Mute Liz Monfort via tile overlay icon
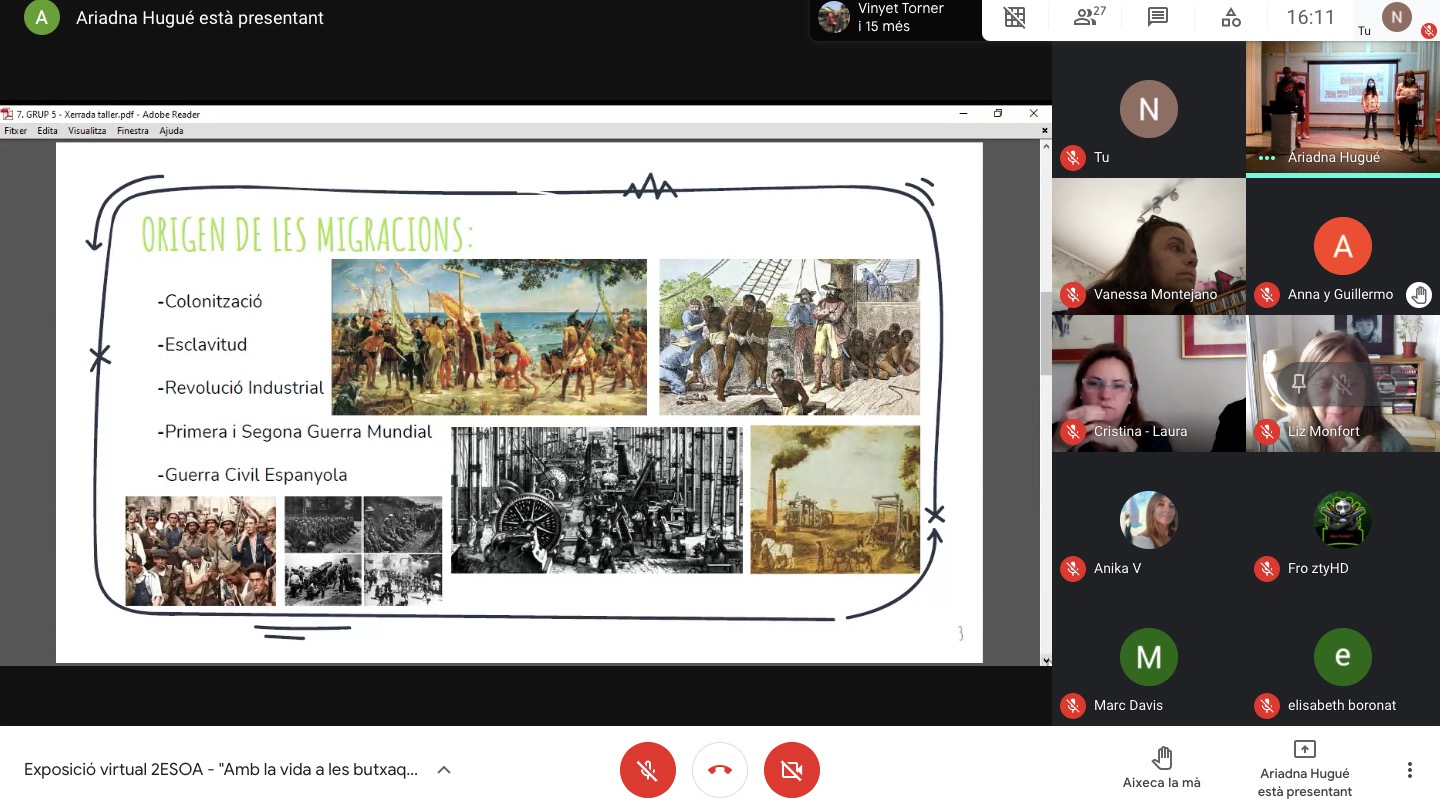1440x801 pixels. pos(1343,383)
